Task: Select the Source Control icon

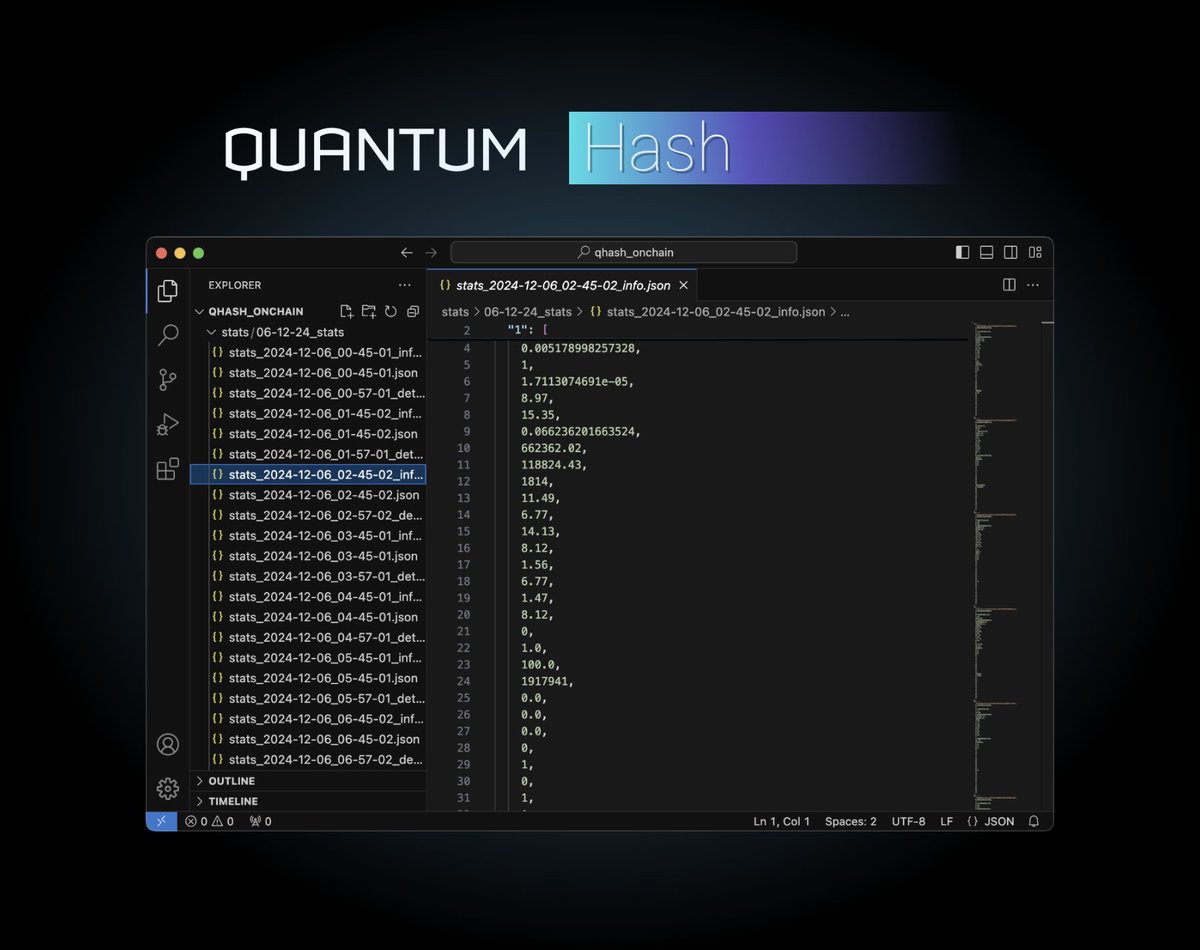Action: [x=167, y=380]
